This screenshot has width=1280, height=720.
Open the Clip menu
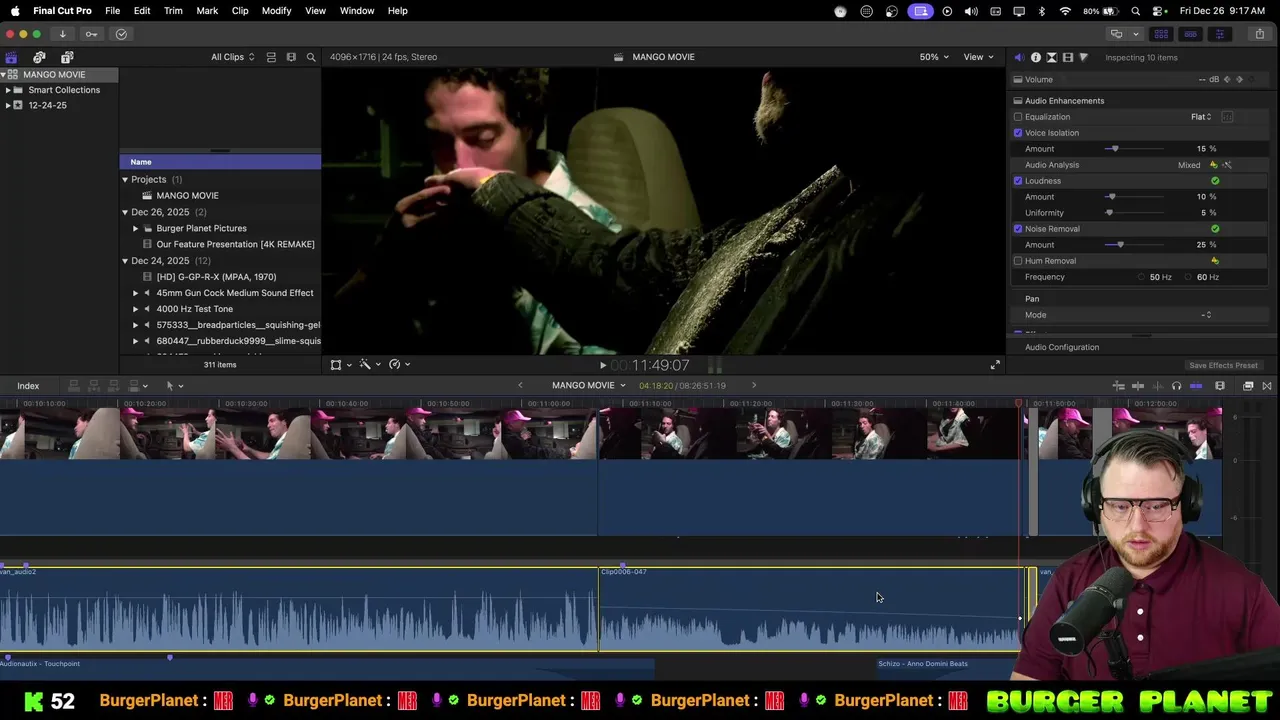click(240, 11)
